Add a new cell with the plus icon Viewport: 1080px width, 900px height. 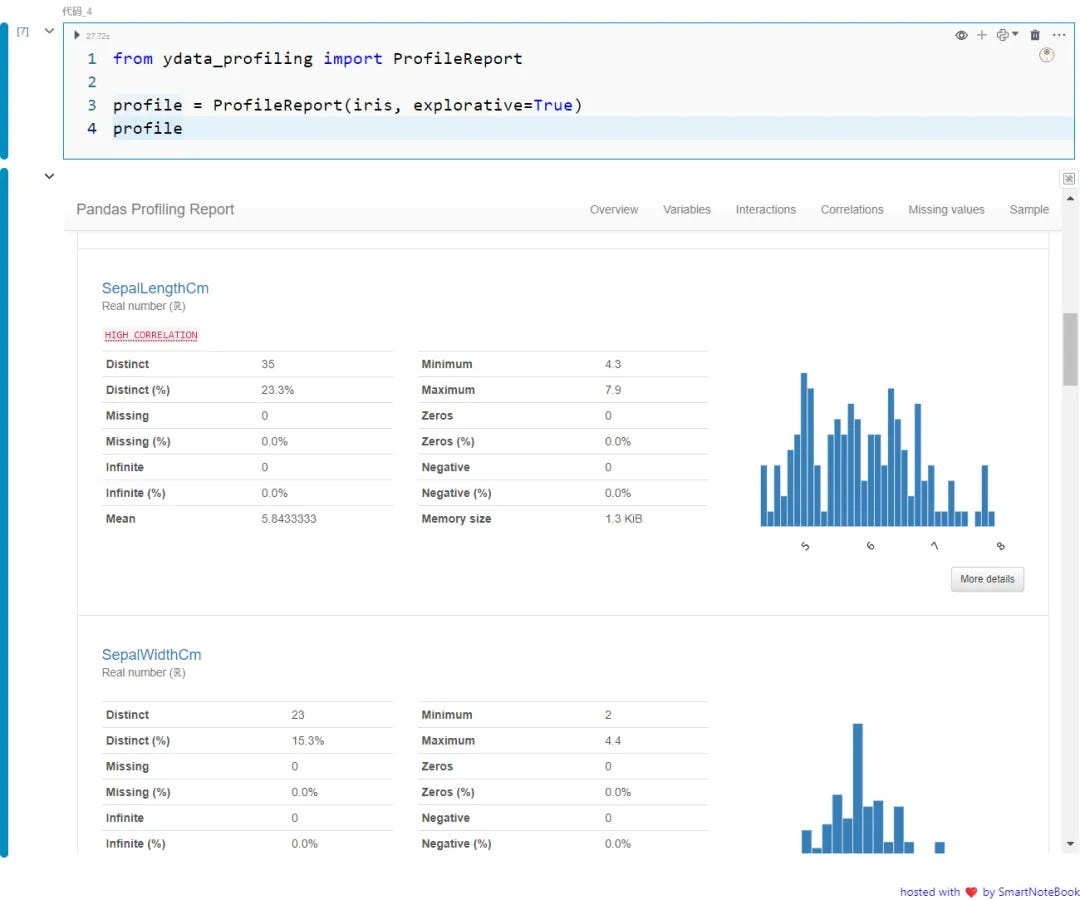(x=980, y=35)
